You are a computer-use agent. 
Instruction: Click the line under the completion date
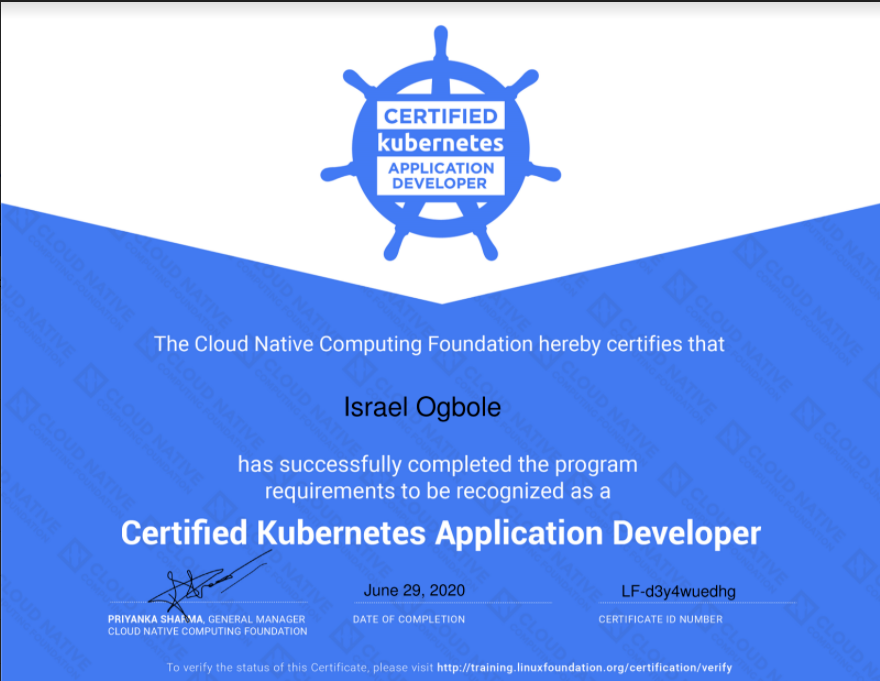(452, 604)
